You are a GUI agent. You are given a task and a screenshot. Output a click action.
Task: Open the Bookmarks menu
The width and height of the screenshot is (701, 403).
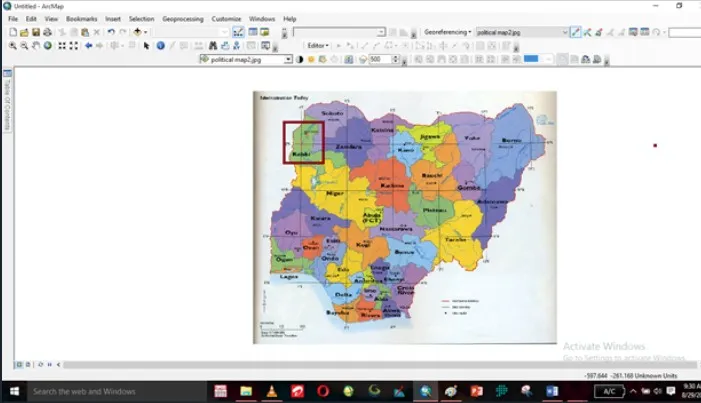(81, 19)
